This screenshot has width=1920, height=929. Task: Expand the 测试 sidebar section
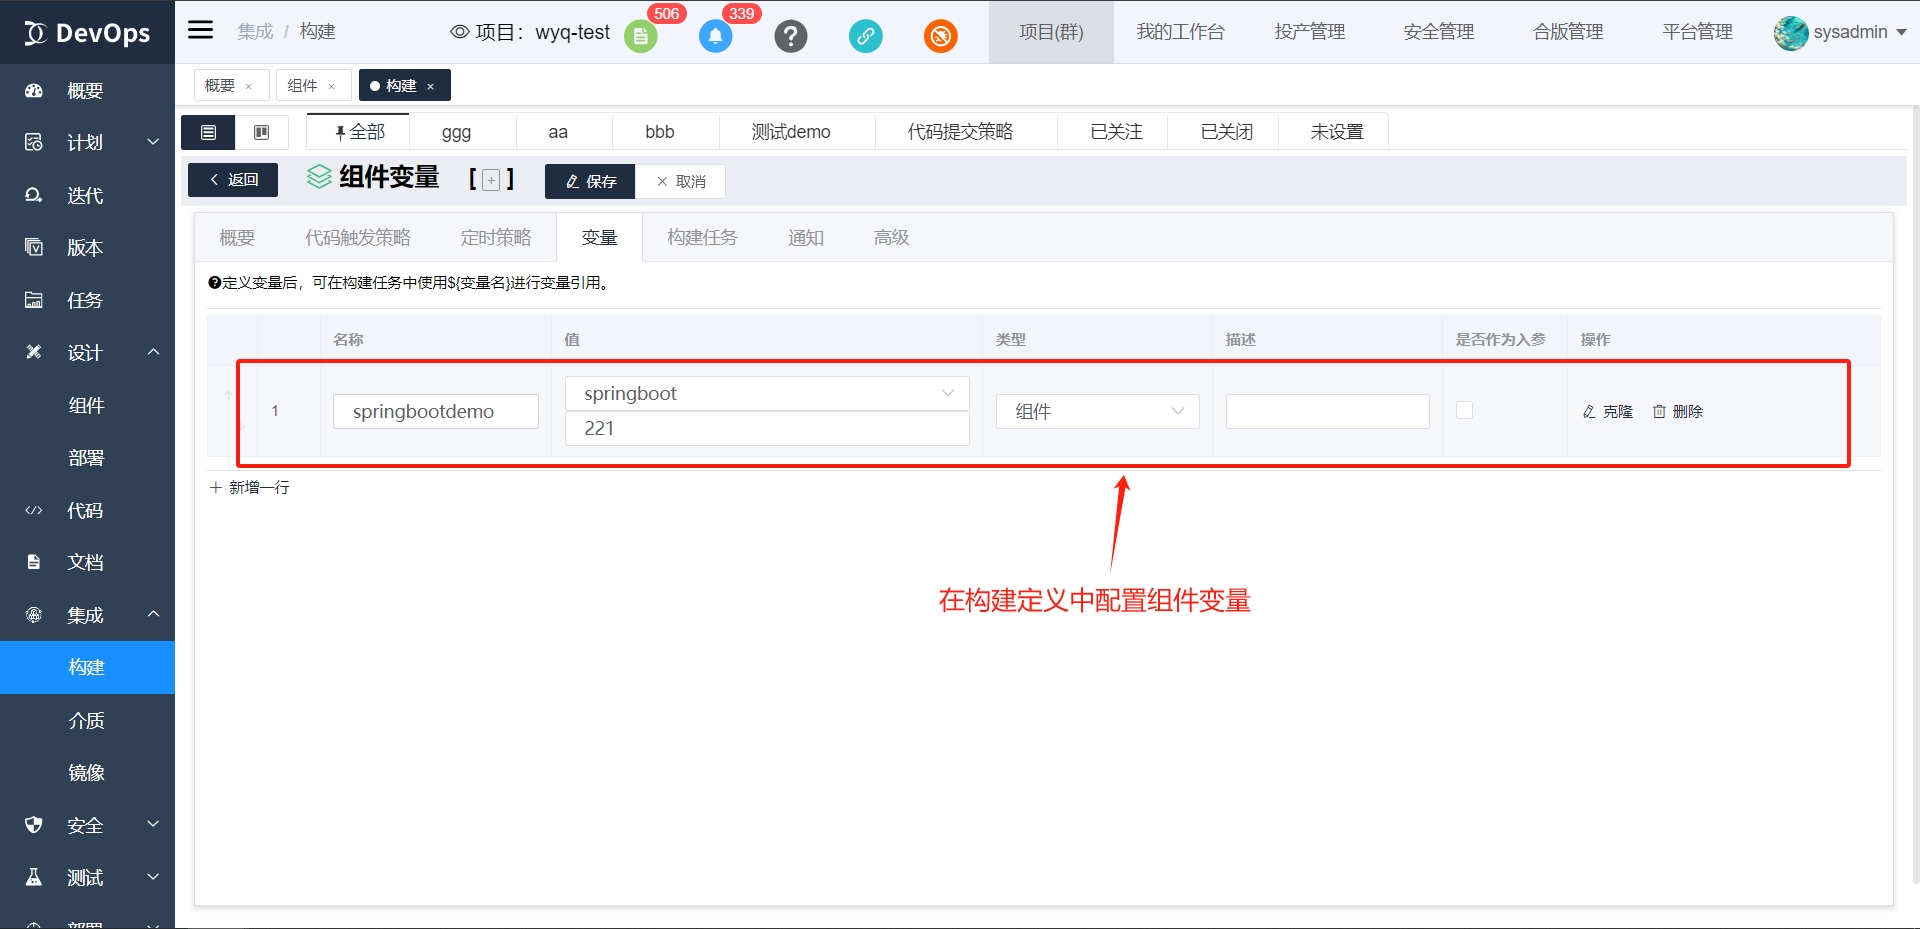pyautogui.click(x=153, y=877)
